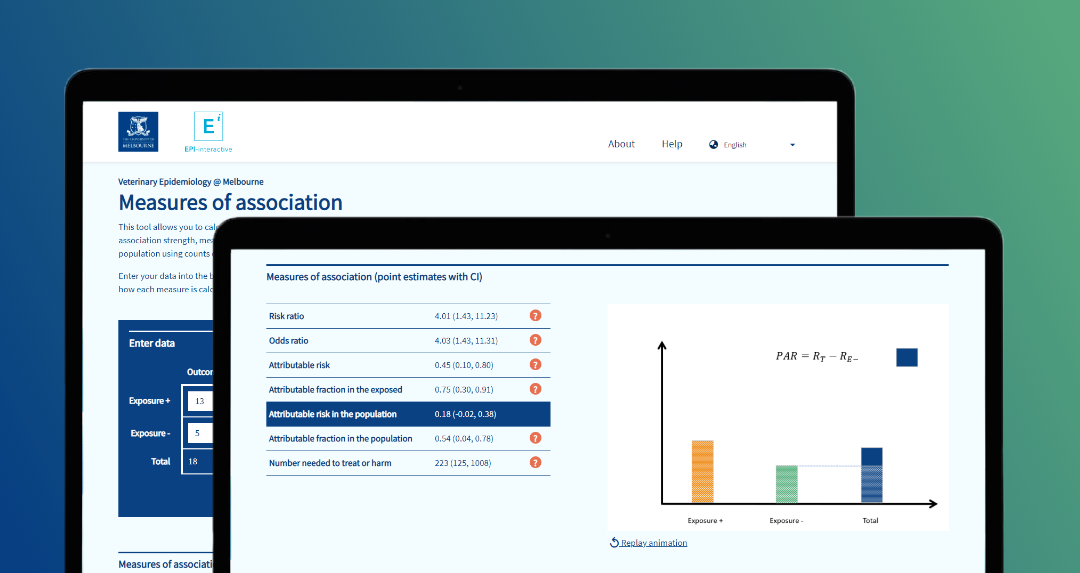This screenshot has height=573, width=1080.
Task: Click Veterinary Epidemiology @ Melbourne breadcrumb text
Action: [191, 182]
